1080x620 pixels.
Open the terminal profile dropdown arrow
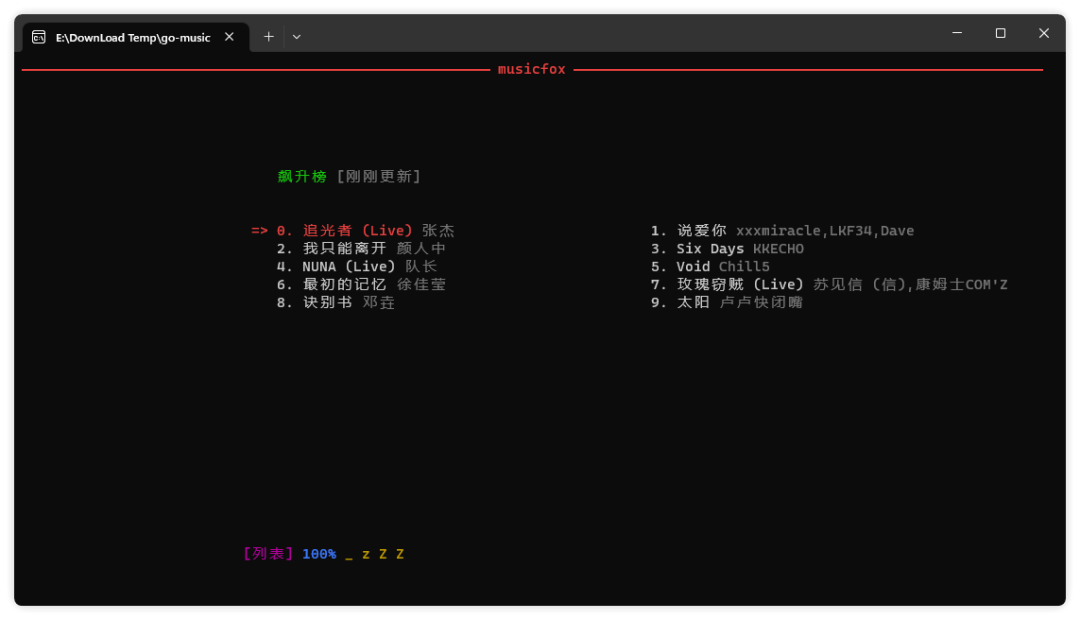tap(297, 37)
